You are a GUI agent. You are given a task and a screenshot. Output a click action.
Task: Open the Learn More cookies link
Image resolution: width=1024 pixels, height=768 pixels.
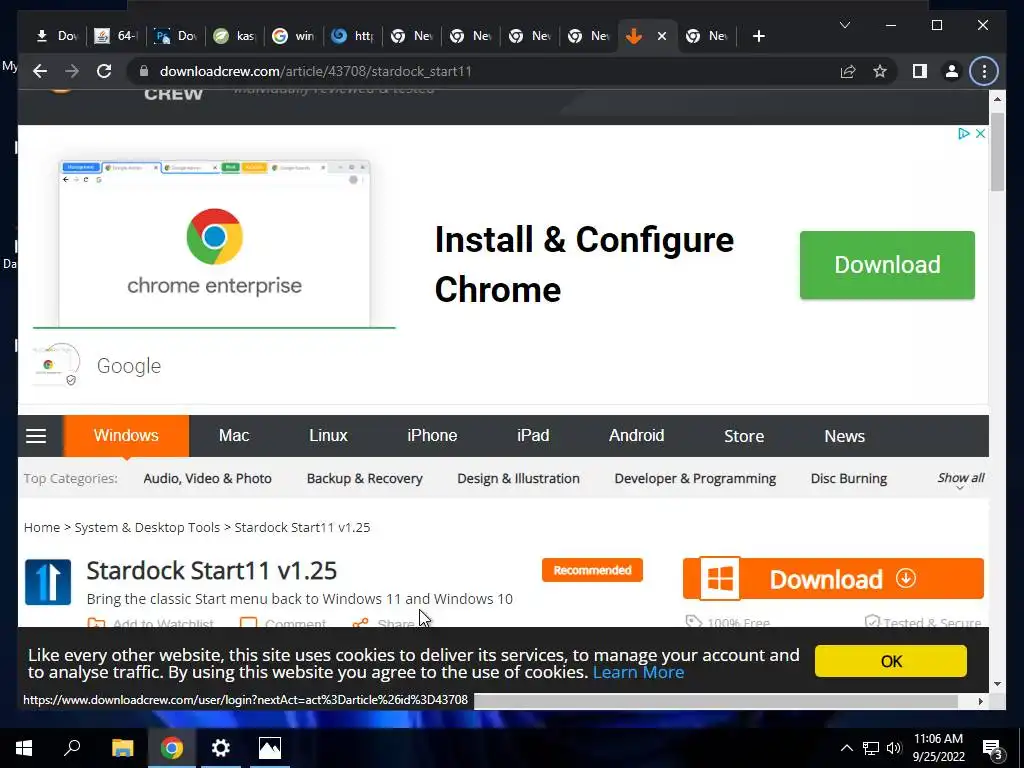[638, 673]
